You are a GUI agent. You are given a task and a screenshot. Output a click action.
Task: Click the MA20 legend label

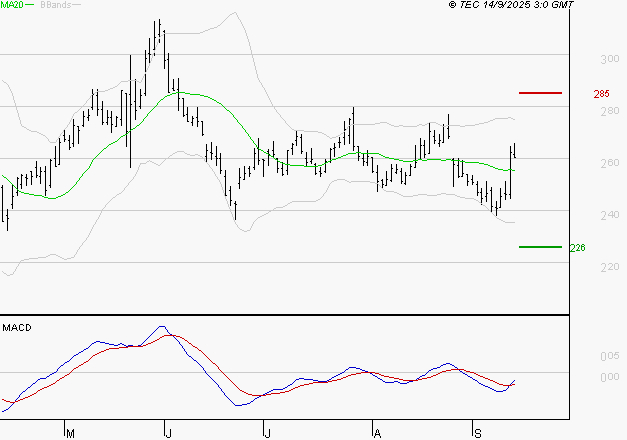(x=12, y=5)
